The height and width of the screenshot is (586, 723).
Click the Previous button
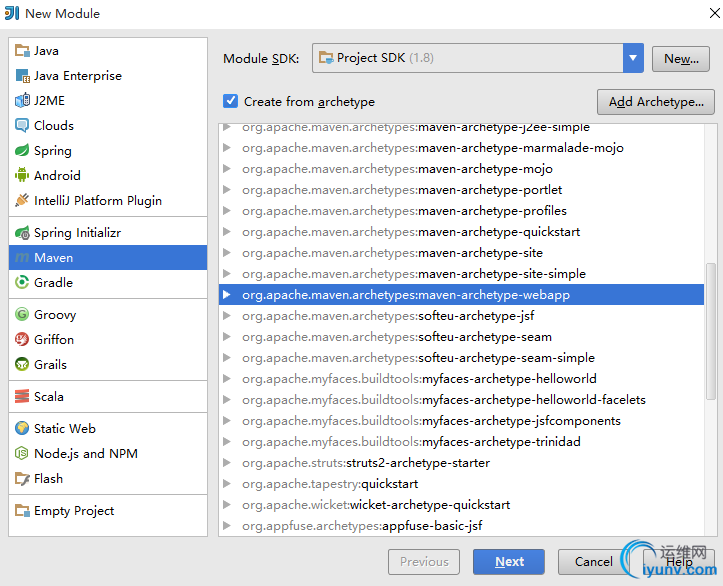pyautogui.click(x=424, y=562)
